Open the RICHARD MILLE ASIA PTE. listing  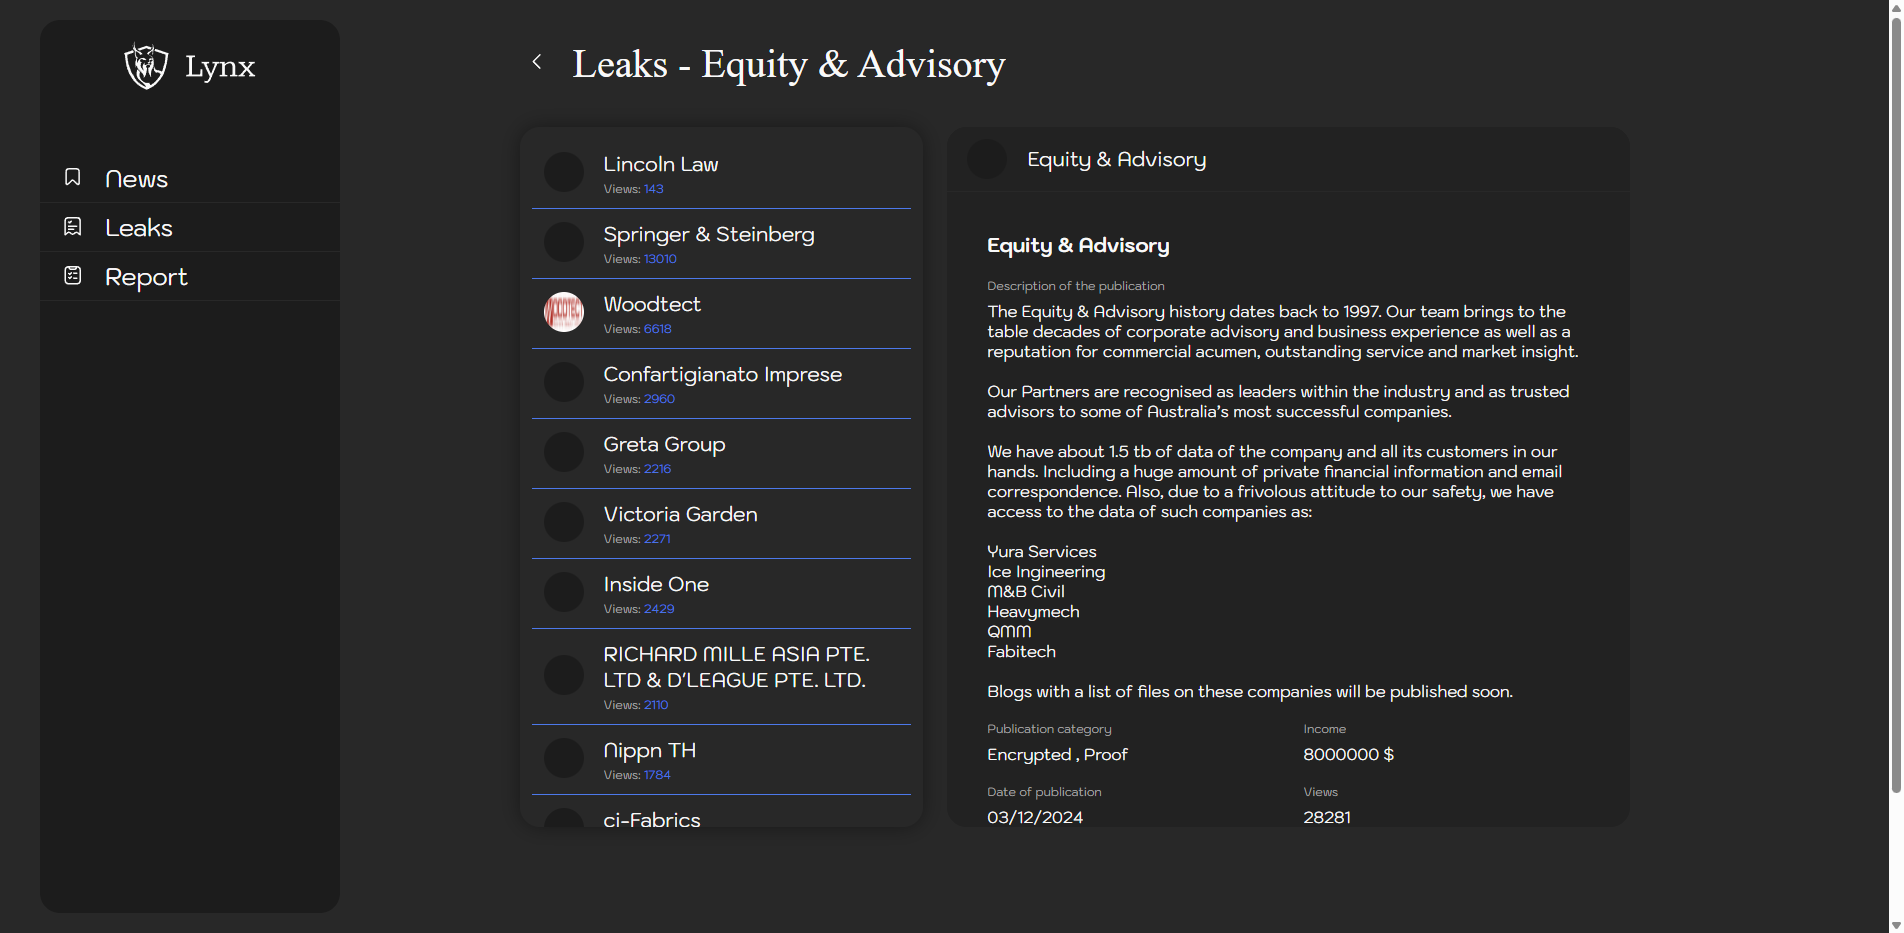(735, 667)
